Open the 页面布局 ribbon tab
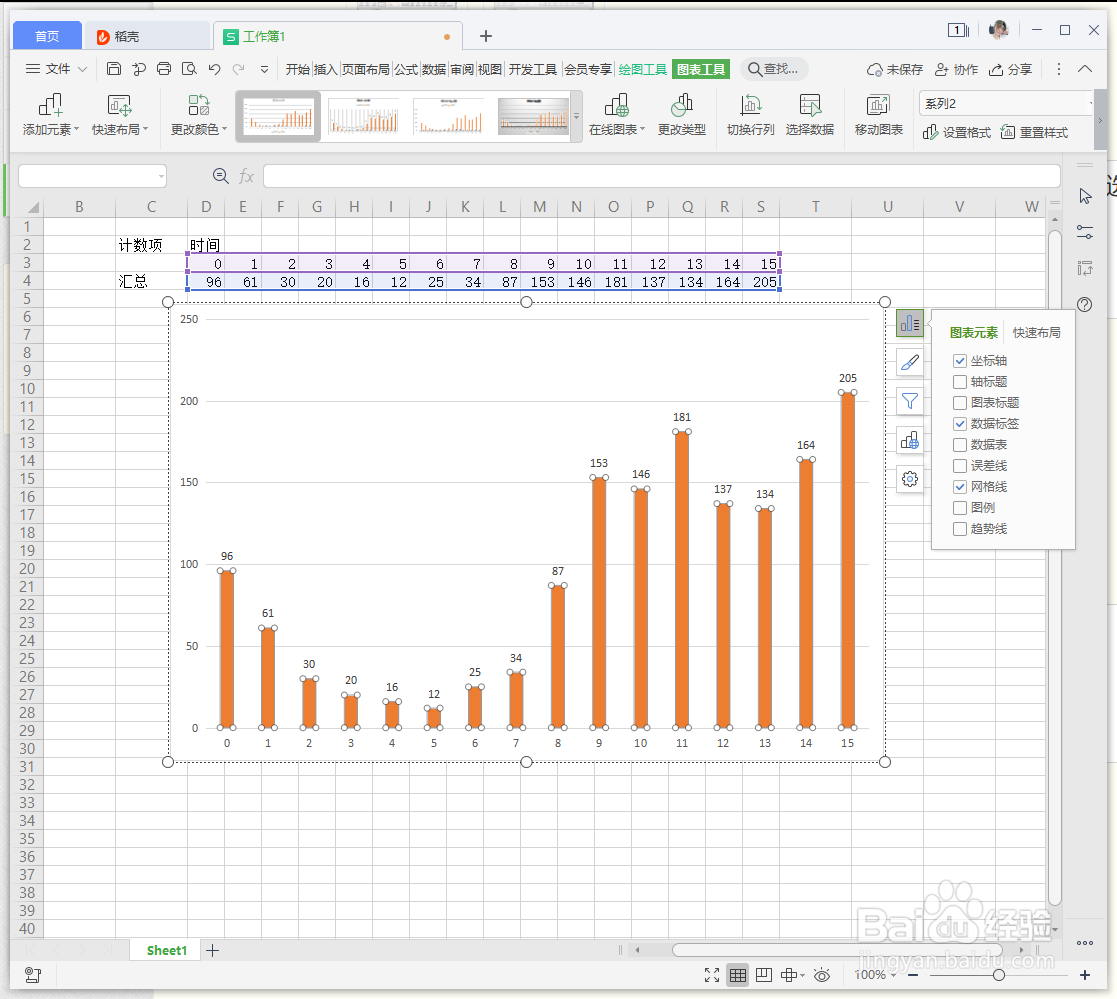The image size is (1117, 999). 366,69
